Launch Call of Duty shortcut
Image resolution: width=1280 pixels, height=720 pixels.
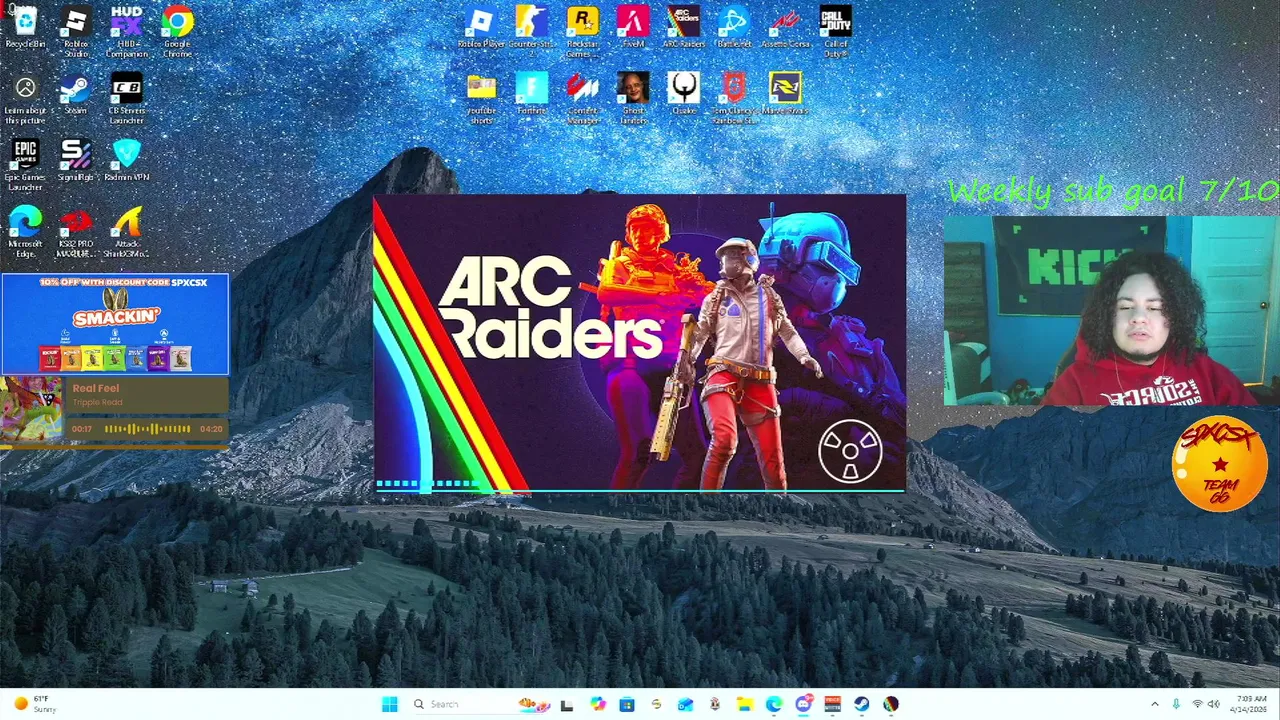click(836, 32)
